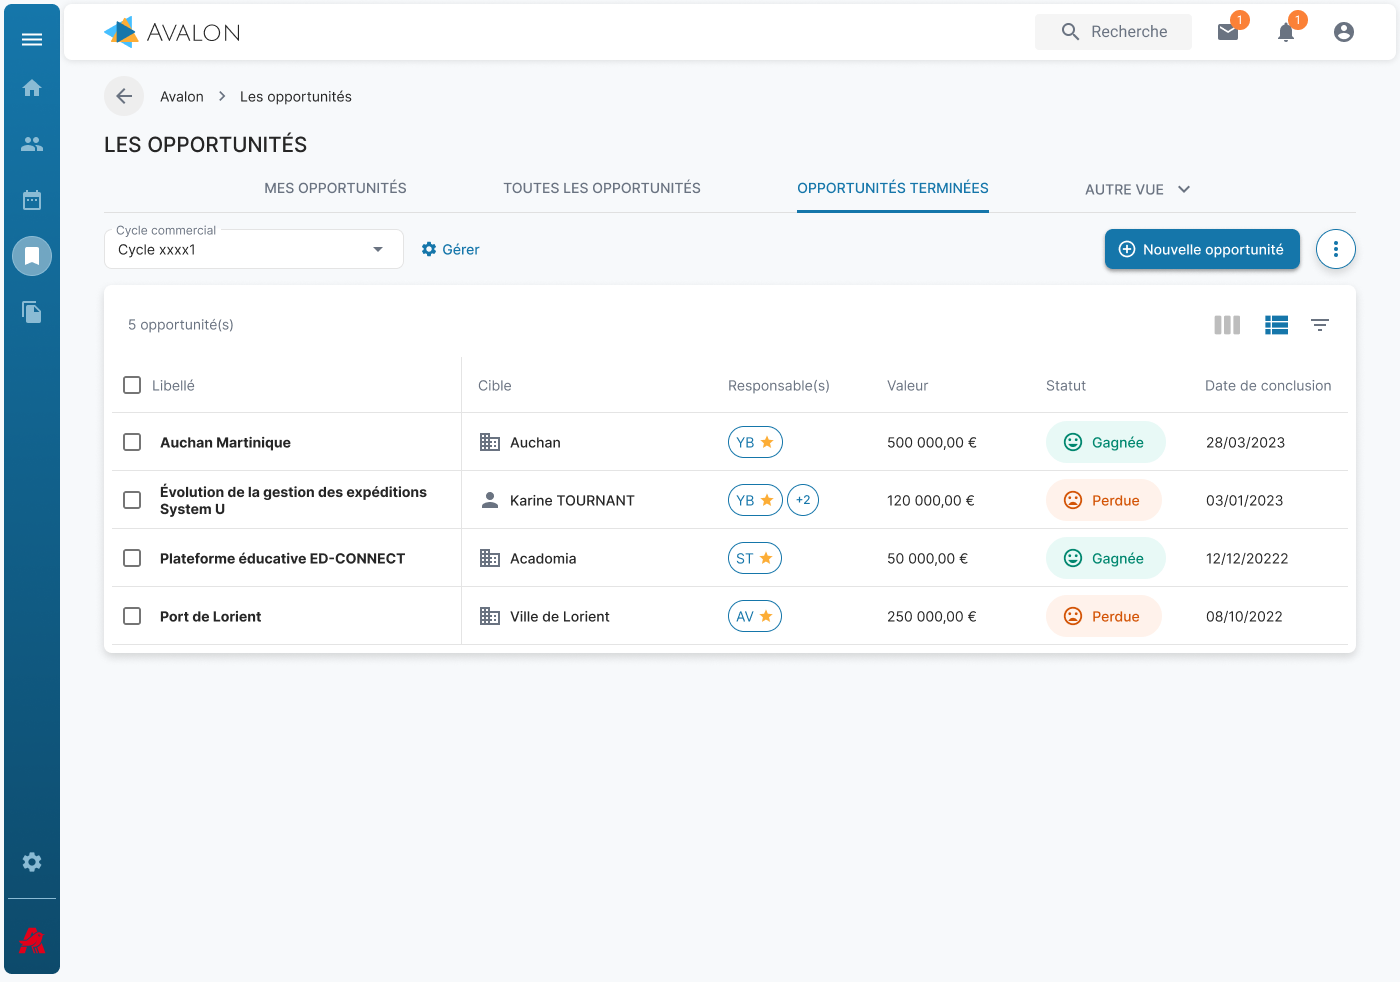1400x982 pixels.
Task: Open contacts people icon in sidebar
Action: (x=32, y=144)
